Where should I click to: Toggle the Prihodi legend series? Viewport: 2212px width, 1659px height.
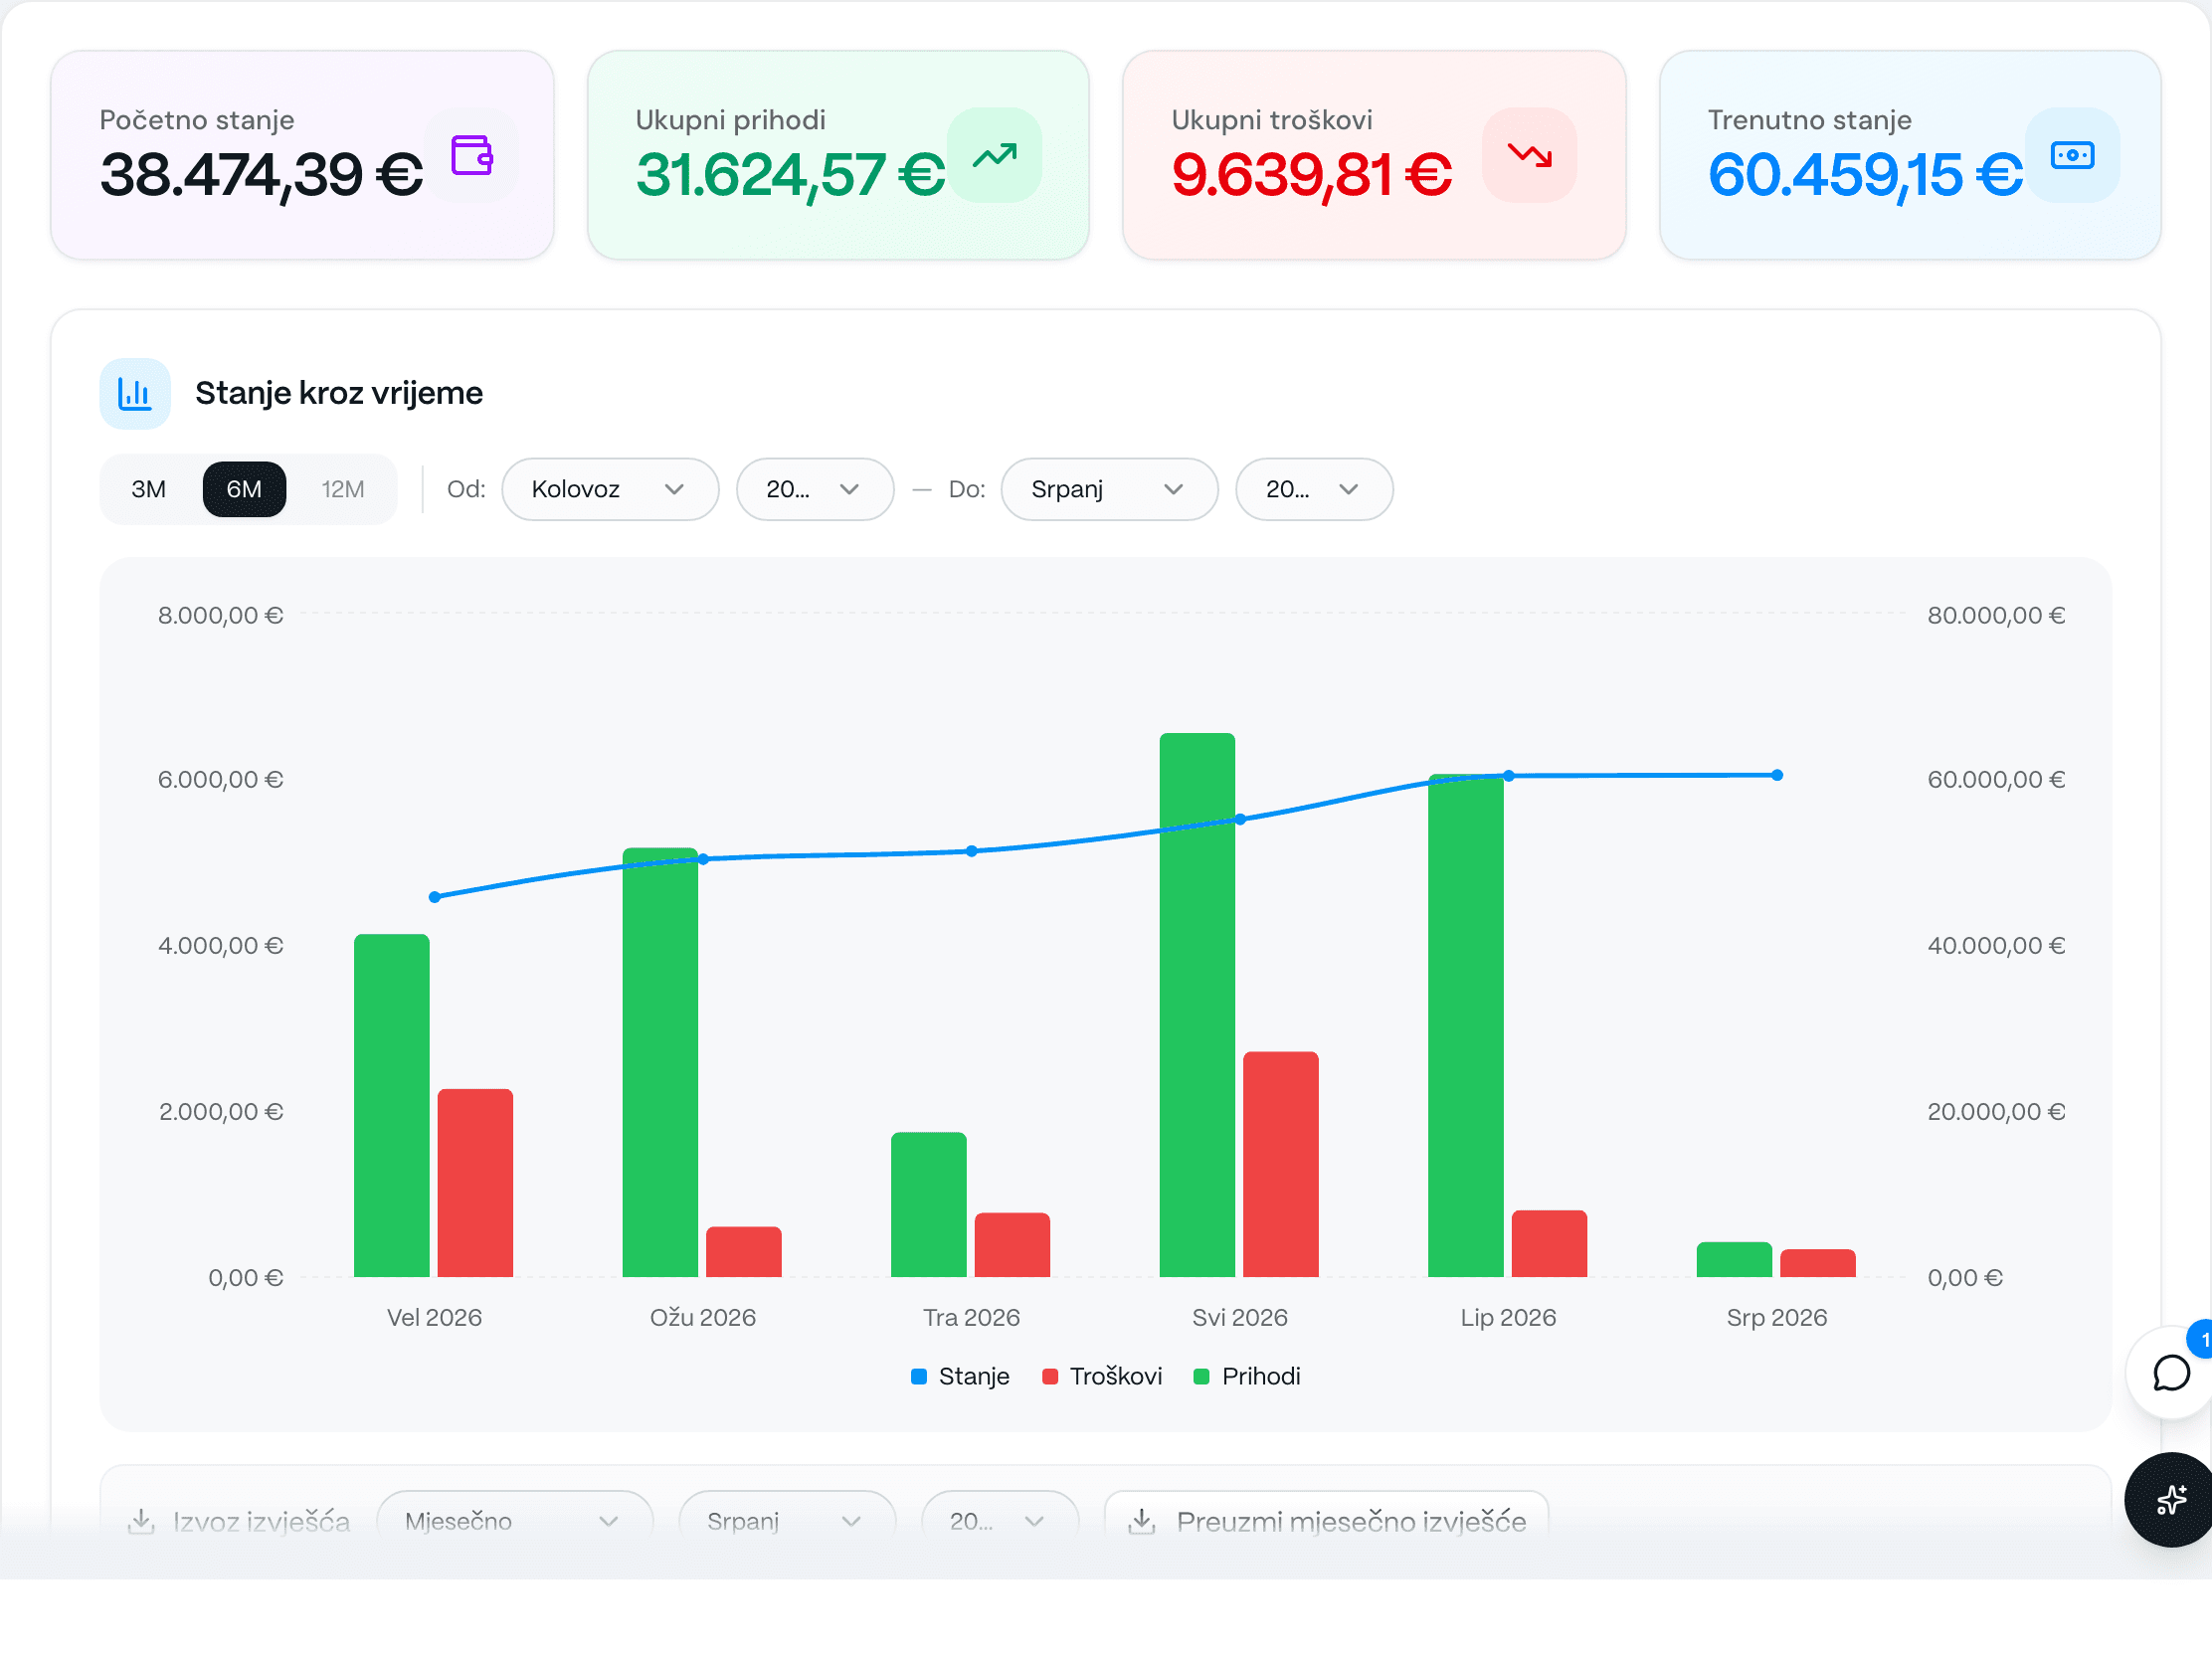click(1247, 1376)
